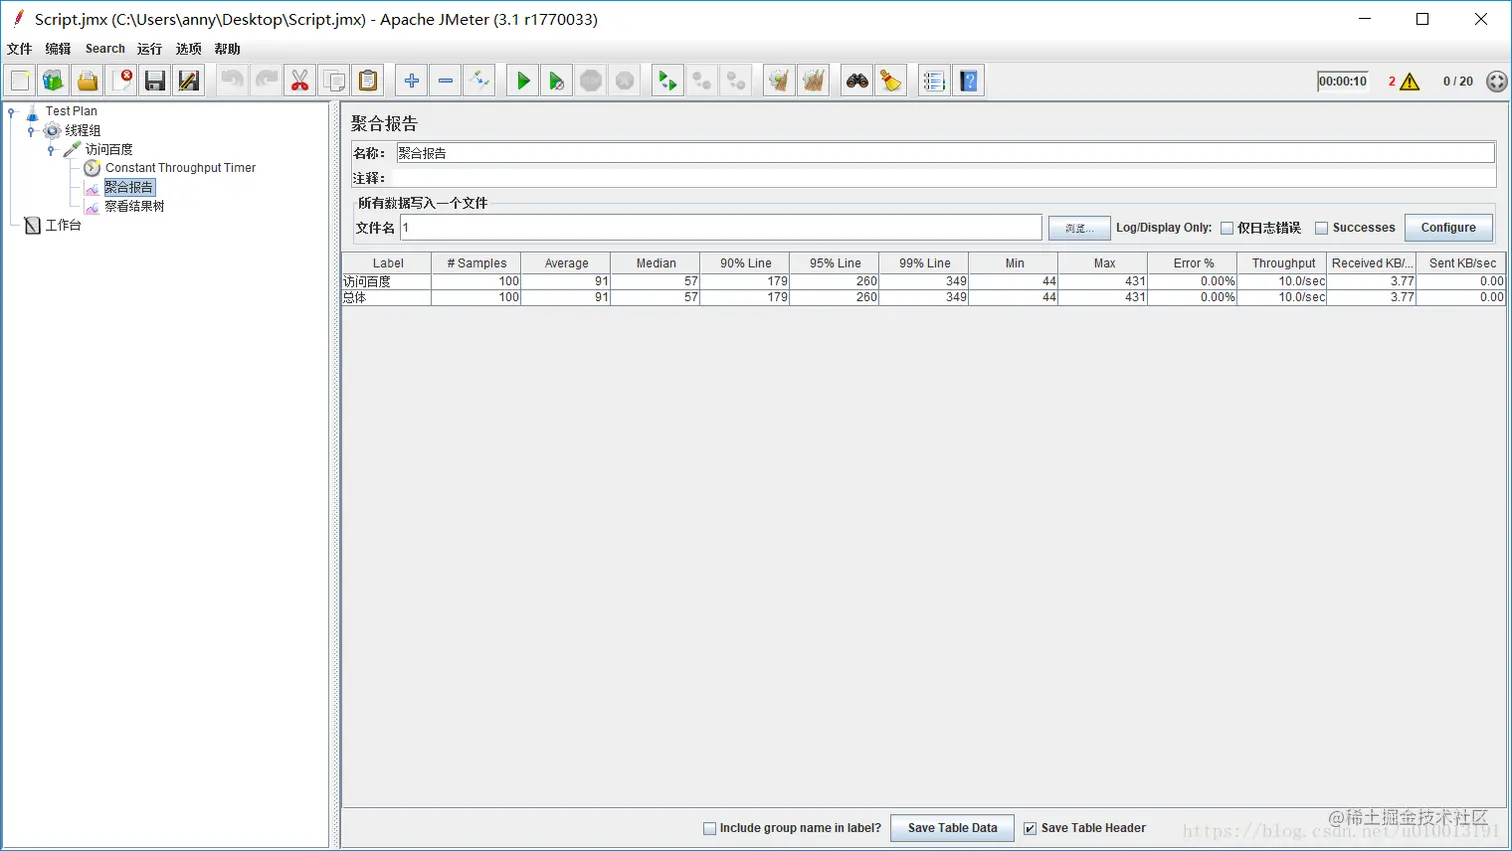Click the Shutdown test icon
Screen dimensions: 1512x851
click(x=624, y=81)
